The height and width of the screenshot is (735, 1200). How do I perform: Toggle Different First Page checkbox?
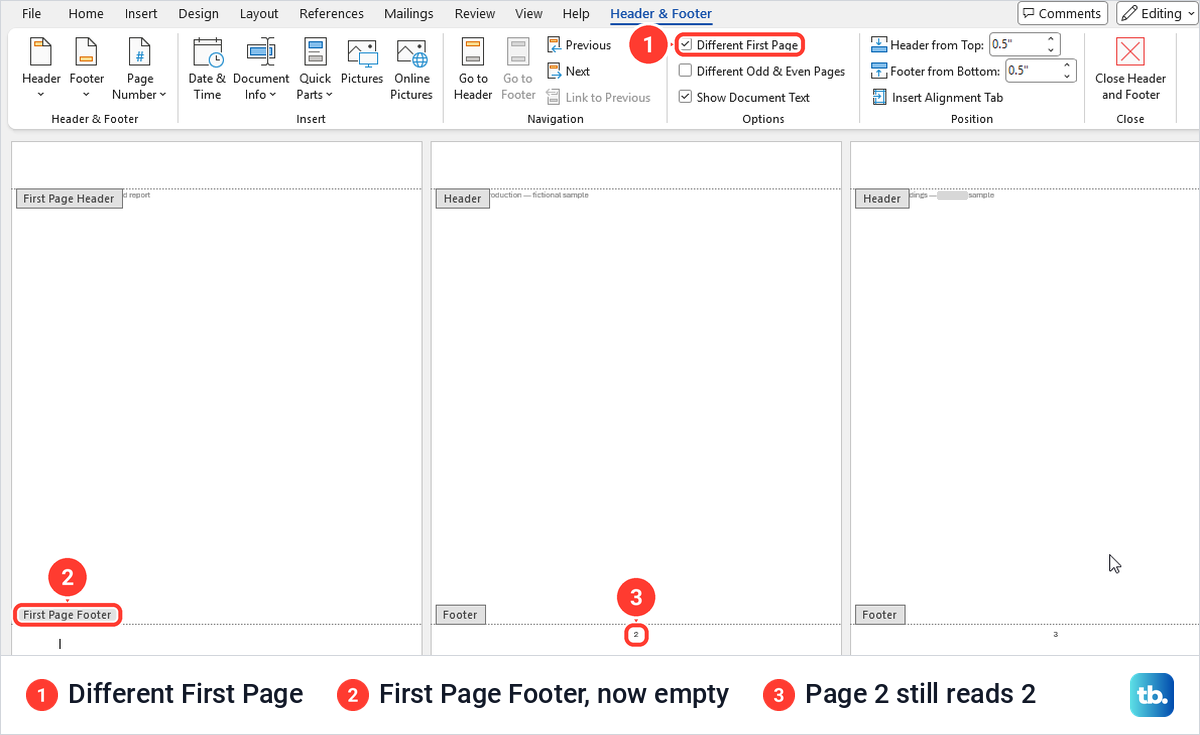(x=685, y=45)
